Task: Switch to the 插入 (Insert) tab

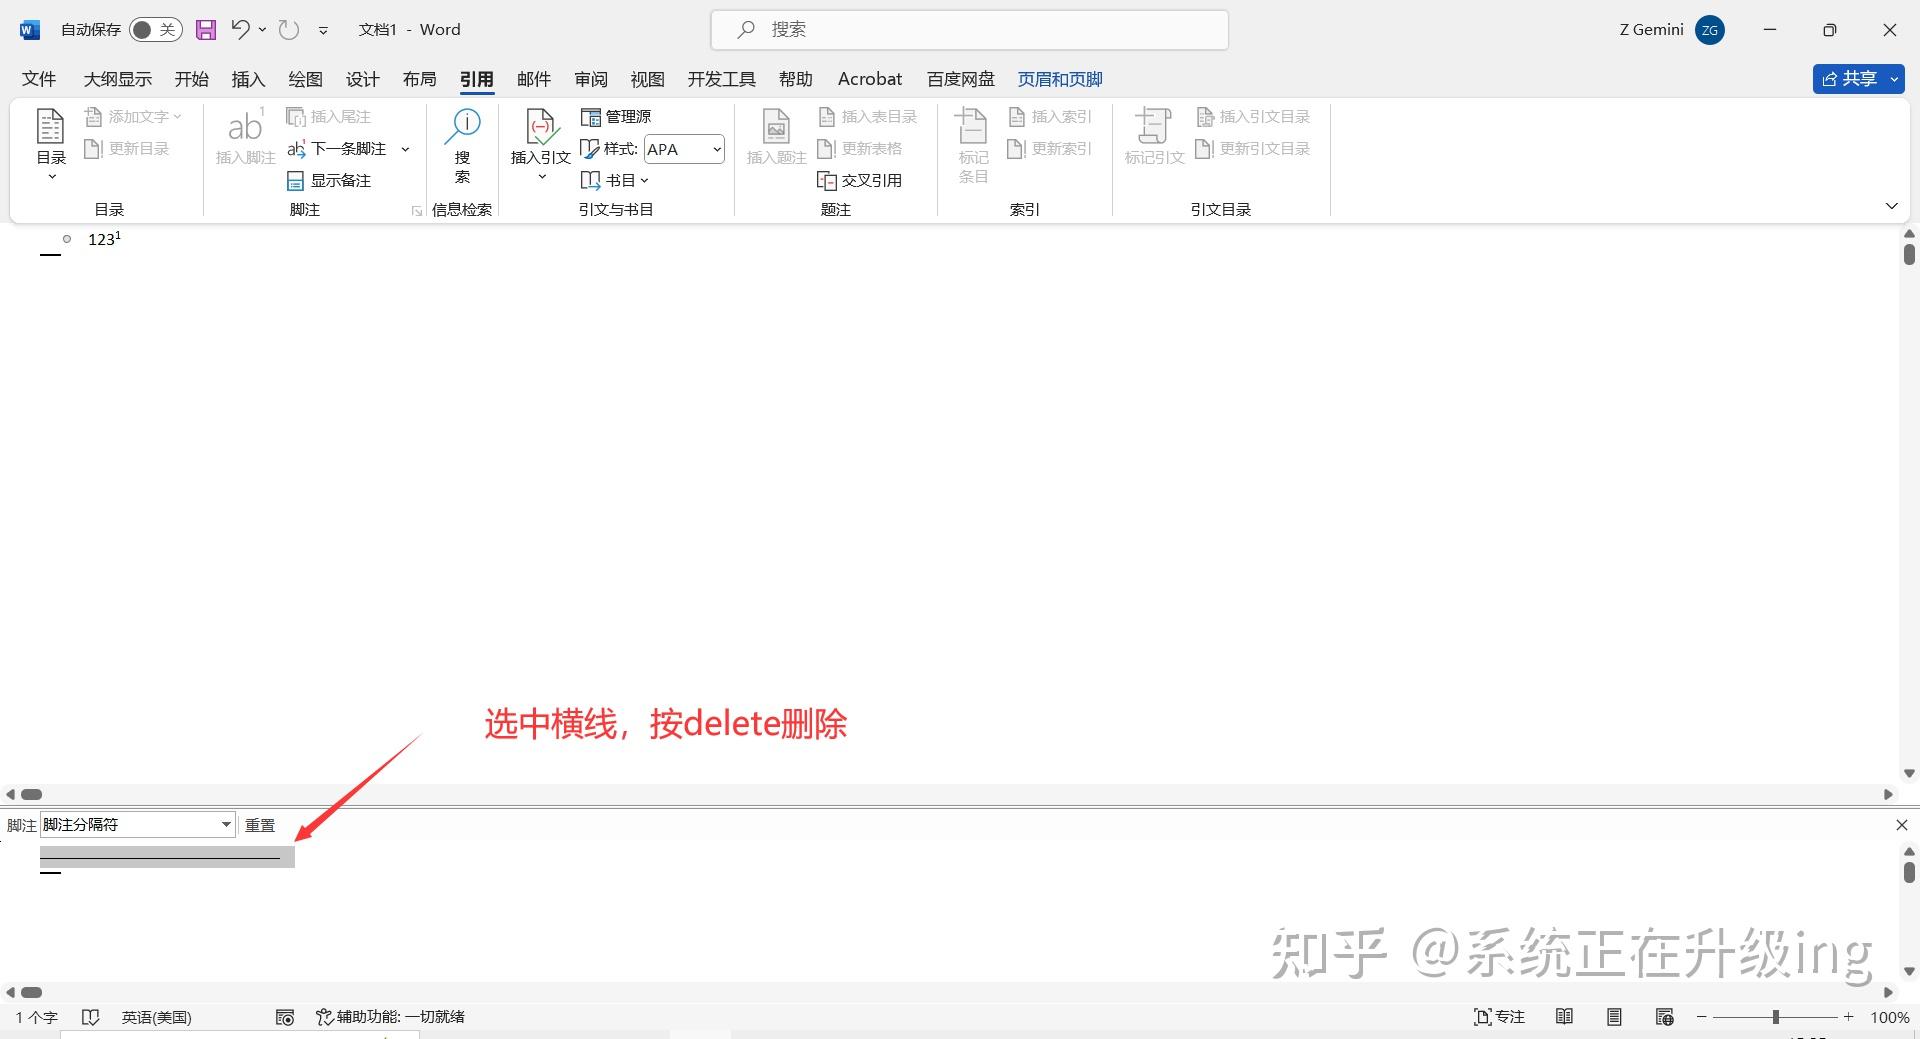Action: (248, 79)
